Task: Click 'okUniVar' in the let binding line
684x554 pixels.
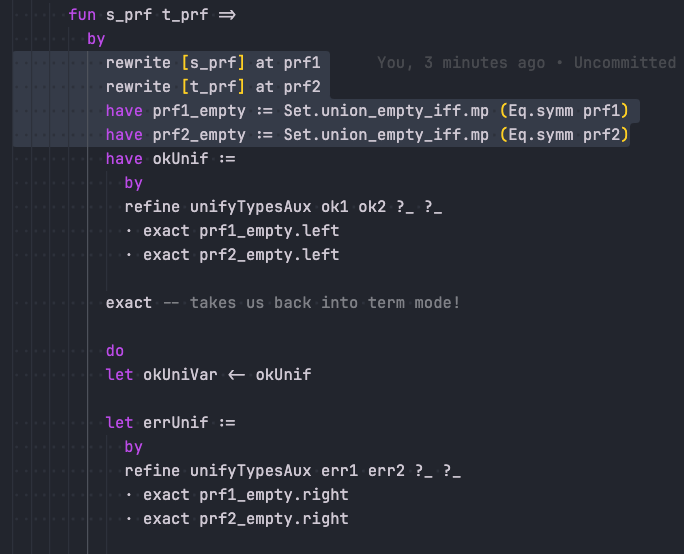Action: click(180, 375)
